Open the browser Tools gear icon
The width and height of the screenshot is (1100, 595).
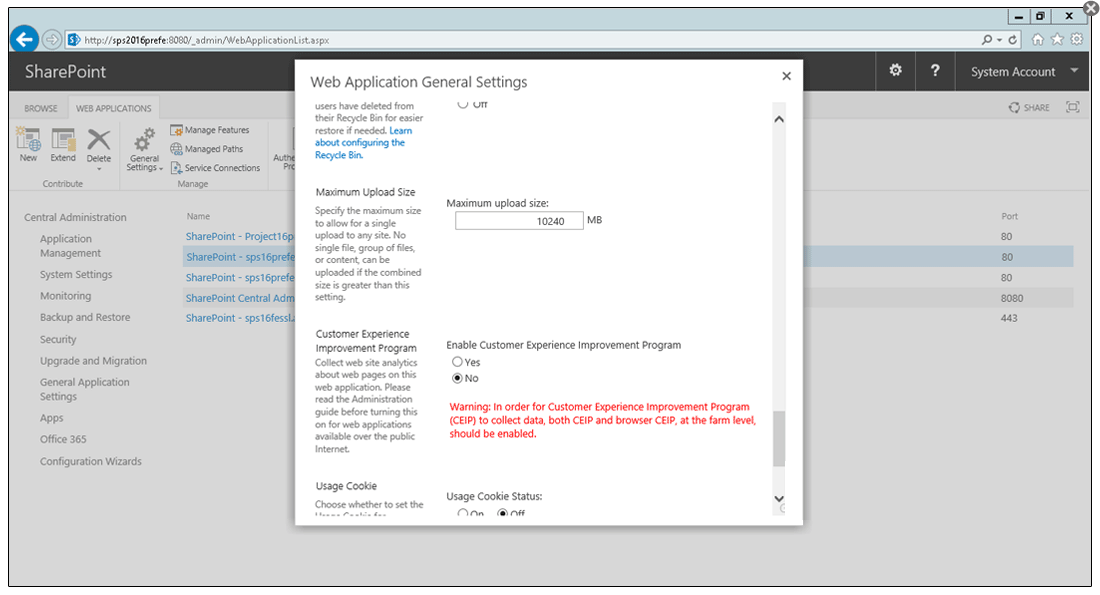pyautogui.click(x=1077, y=39)
